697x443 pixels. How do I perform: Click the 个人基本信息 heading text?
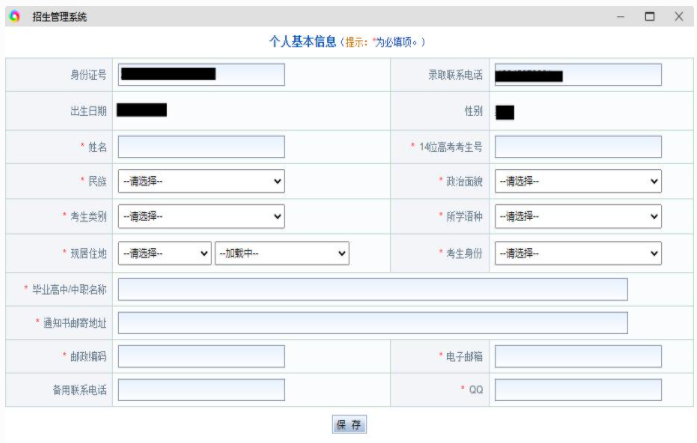302,42
